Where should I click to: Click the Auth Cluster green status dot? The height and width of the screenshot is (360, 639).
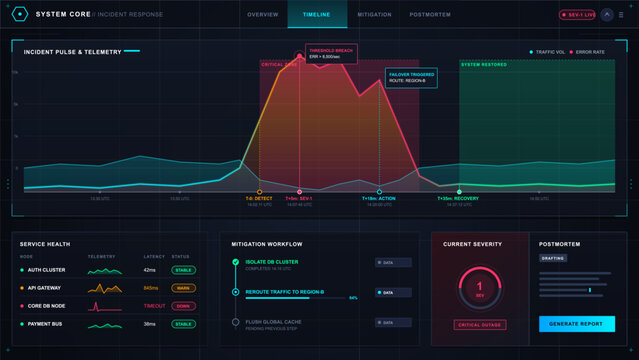point(22,270)
